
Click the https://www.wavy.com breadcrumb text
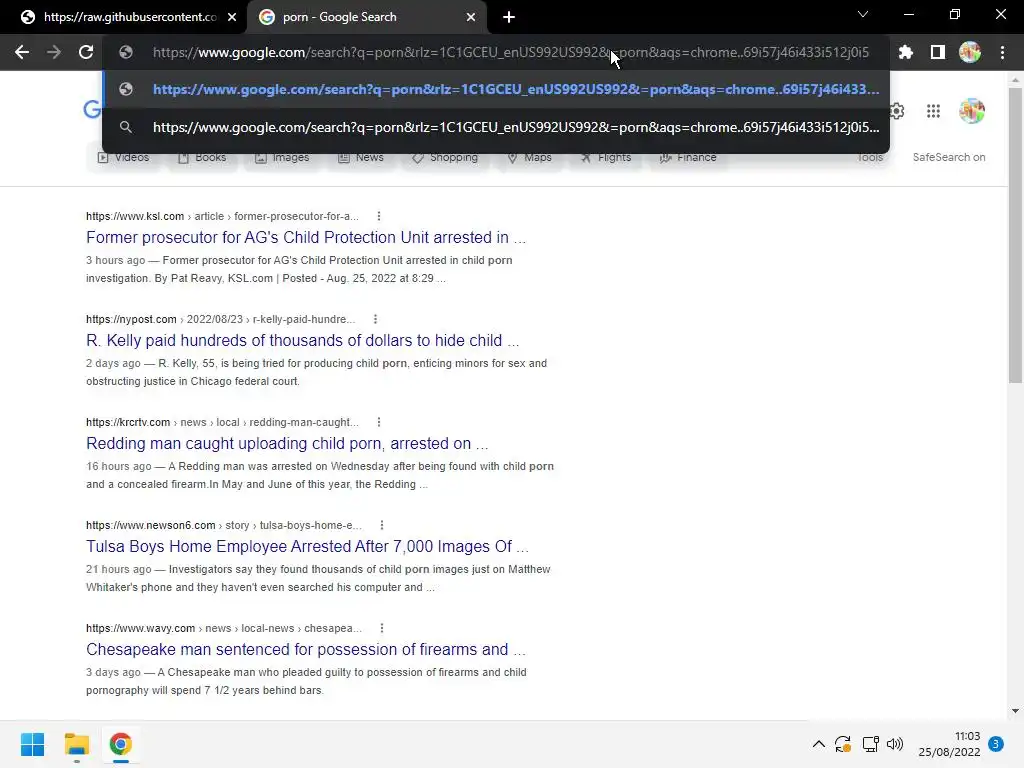140,629
